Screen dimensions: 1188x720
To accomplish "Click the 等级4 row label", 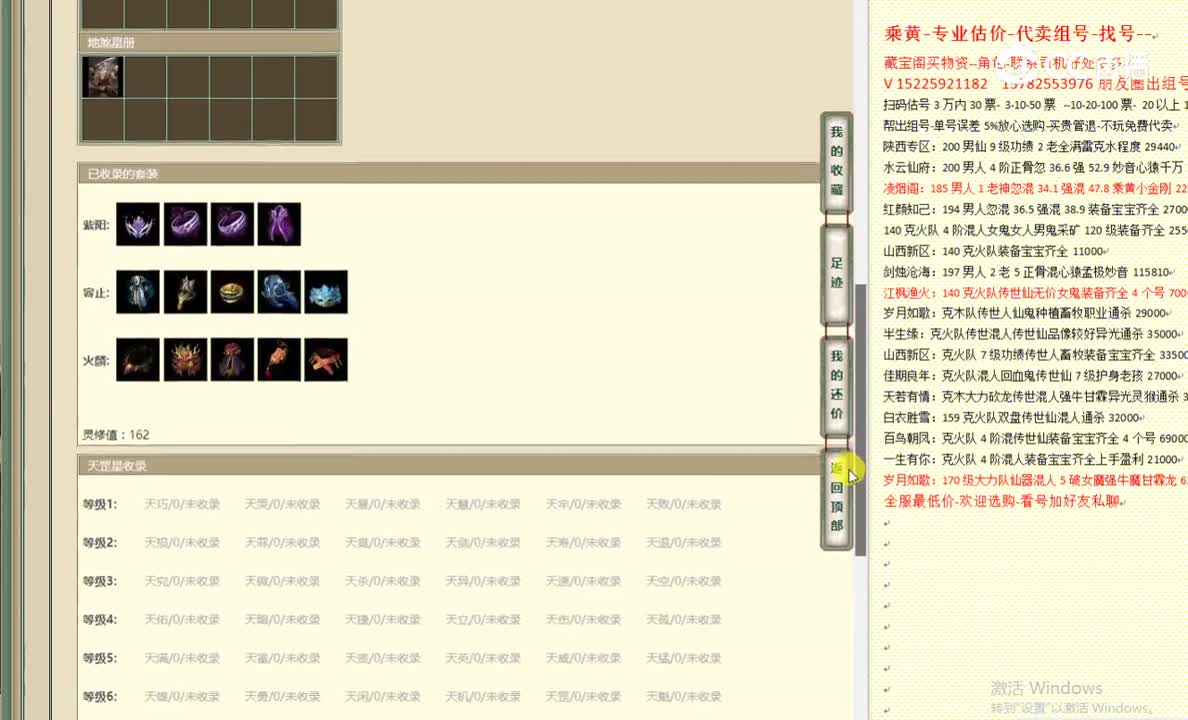I will (x=100, y=619).
